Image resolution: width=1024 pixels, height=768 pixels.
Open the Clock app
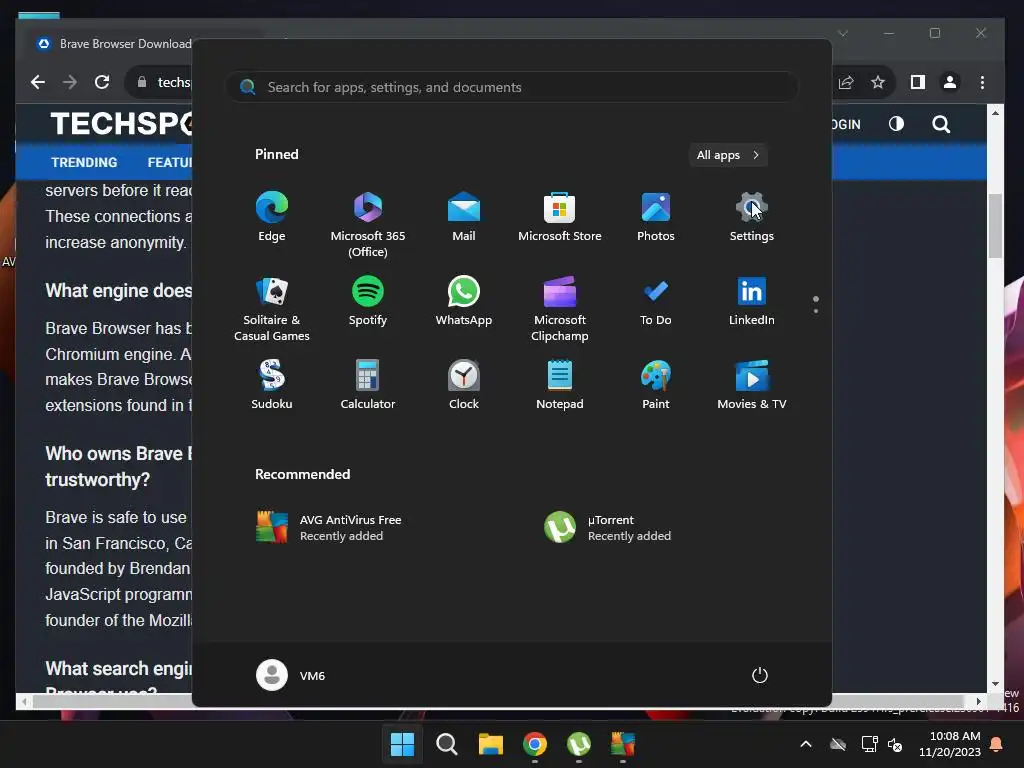click(x=464, y=385)
